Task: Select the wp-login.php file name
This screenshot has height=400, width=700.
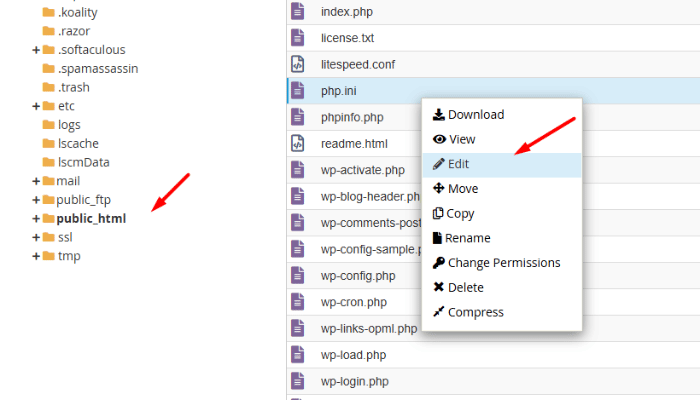Action: [x=354, y=382]
